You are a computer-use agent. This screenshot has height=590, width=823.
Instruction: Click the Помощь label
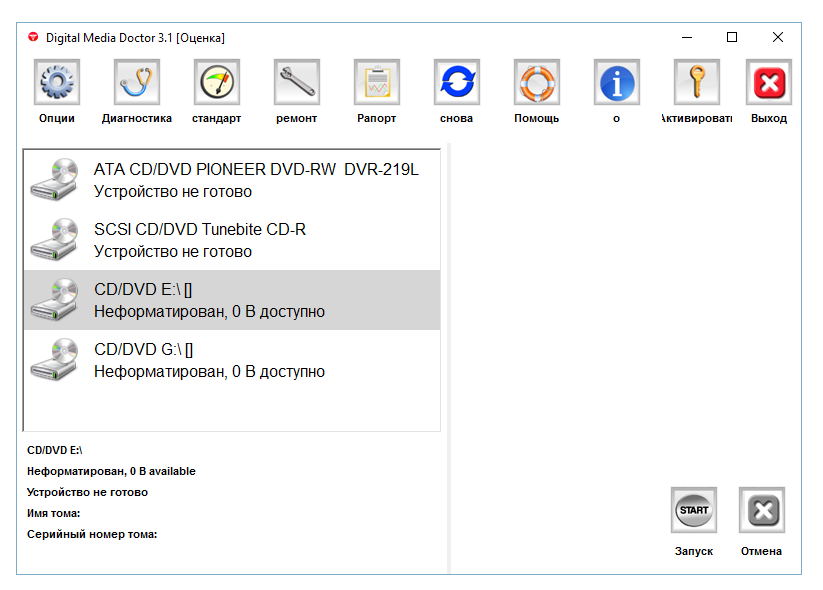pos(536,119)
